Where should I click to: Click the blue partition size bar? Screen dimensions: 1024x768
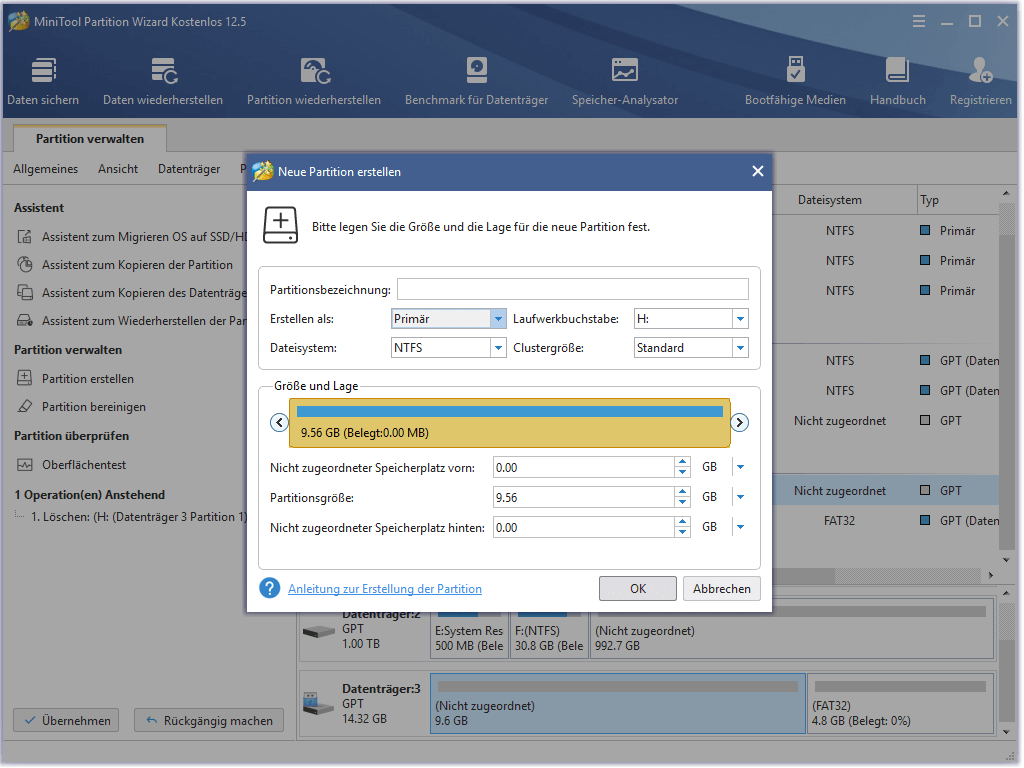tap(509, 411)
